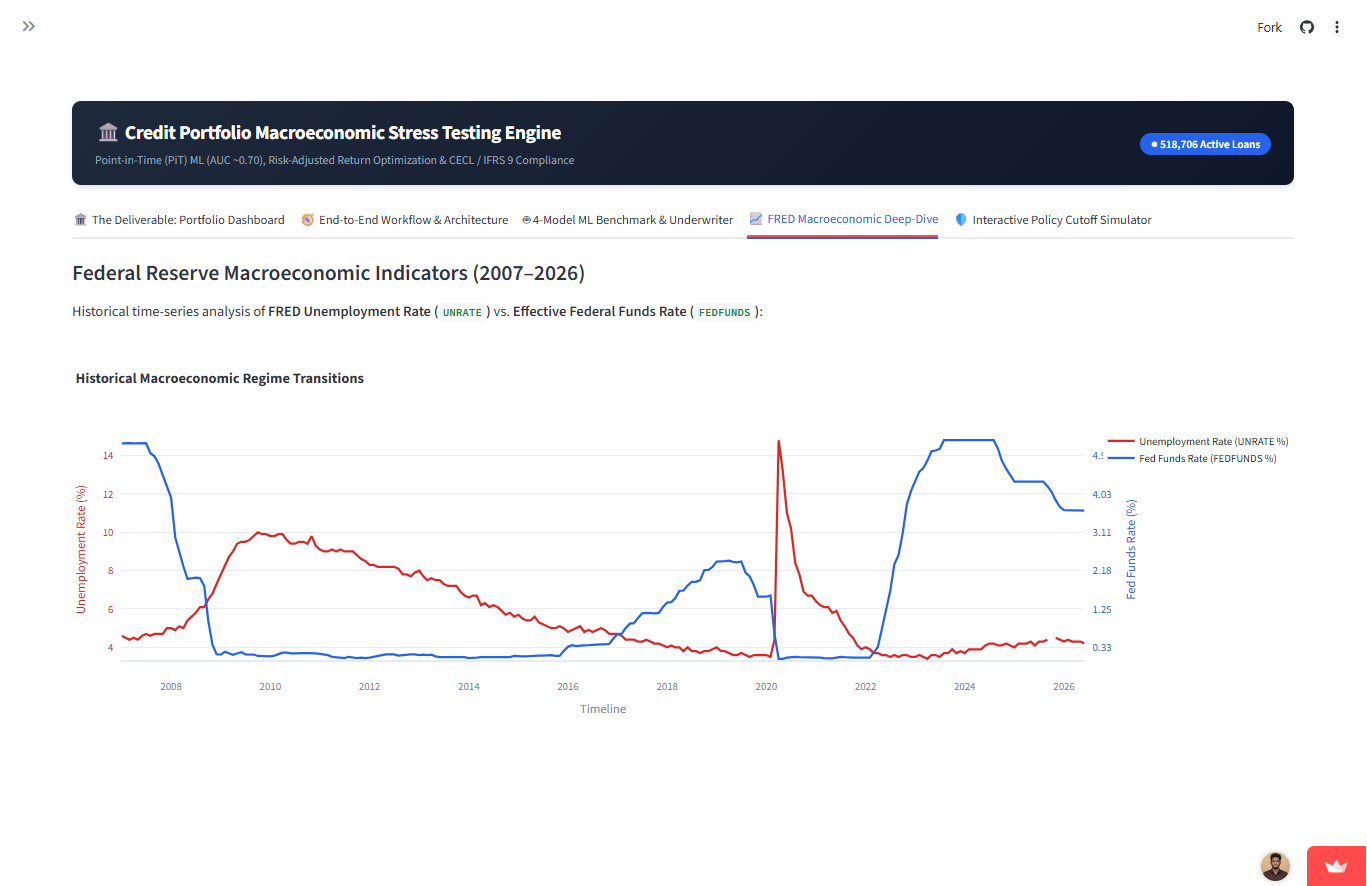
Task: Click the 2.18 tick on the Fed Funds axis
Action: point(1102,570)
